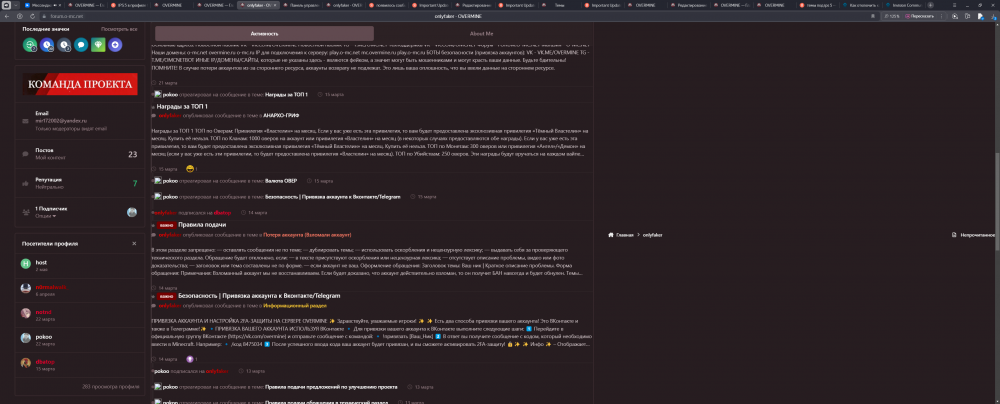1000x404 pixels.
Task: Open topic 'Награды за ТОП 1' heading
Action: (182, 106)
